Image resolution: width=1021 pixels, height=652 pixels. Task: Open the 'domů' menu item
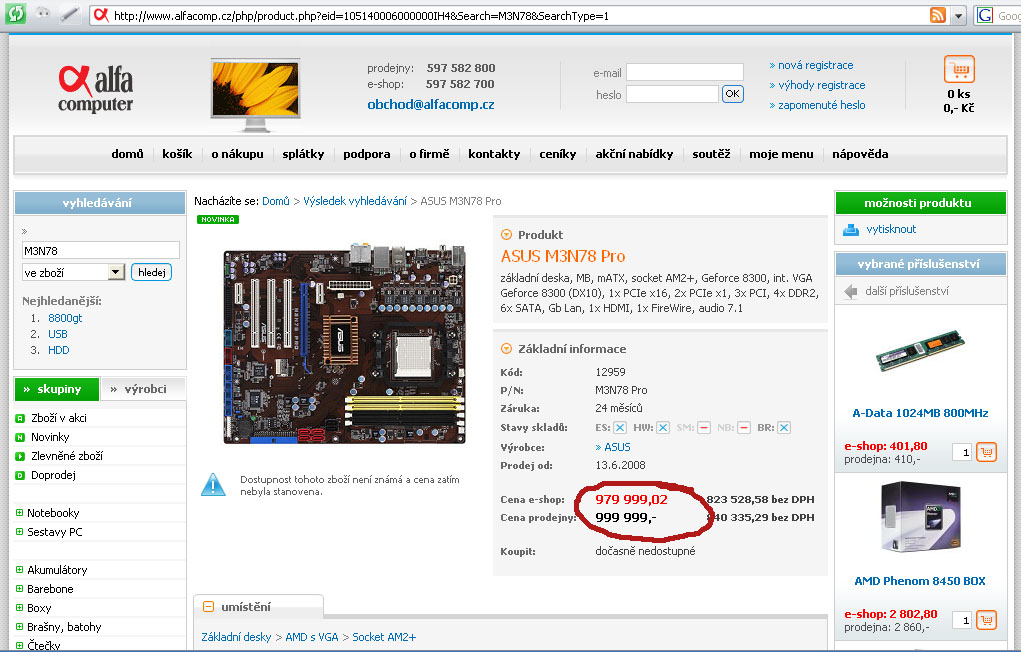pos(127,154)
